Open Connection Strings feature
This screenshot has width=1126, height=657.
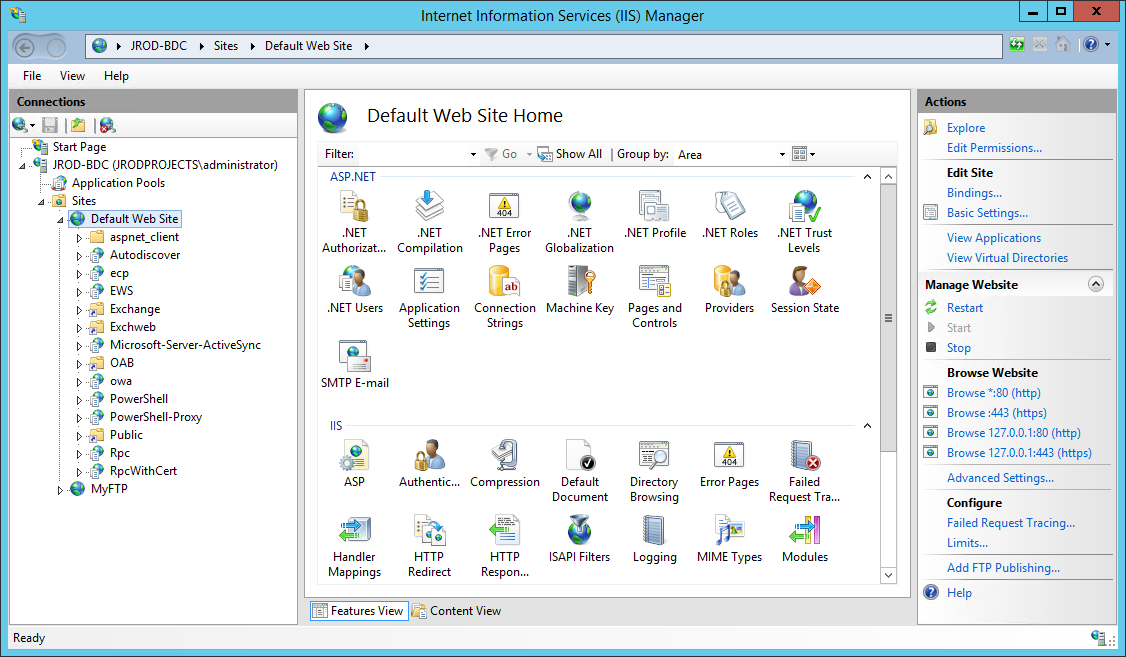[x=504, y=297]
